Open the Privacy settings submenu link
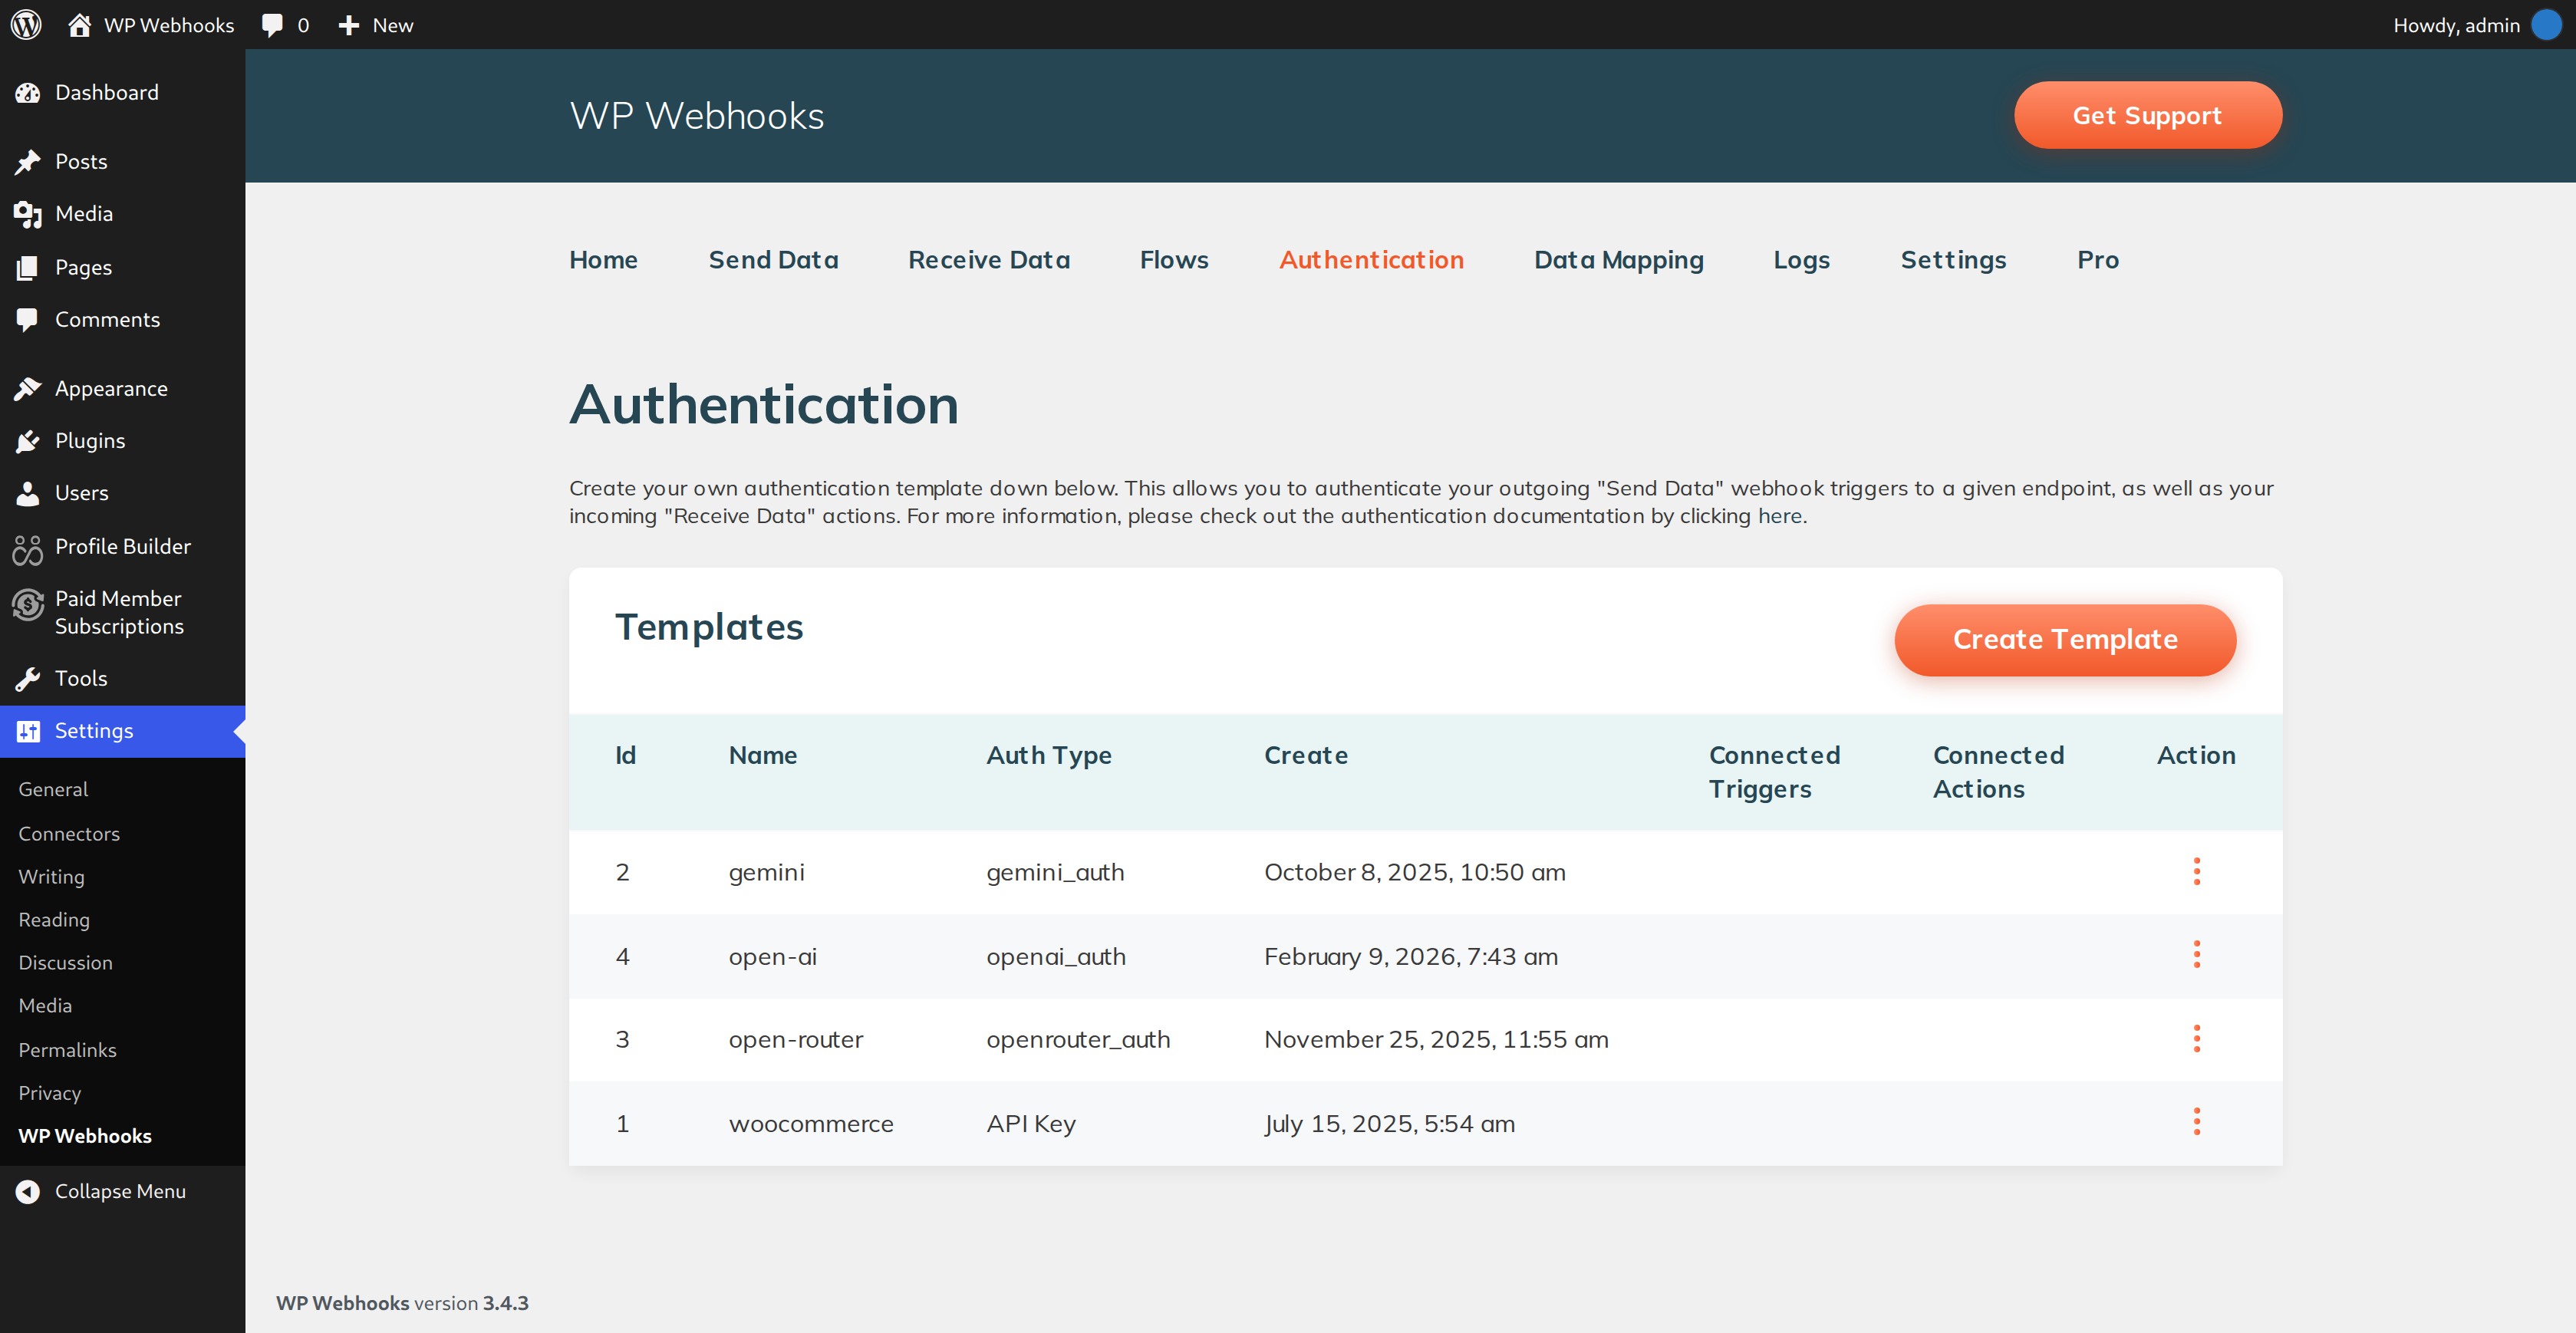2576x1333 pixels. tap(50, 1092)
